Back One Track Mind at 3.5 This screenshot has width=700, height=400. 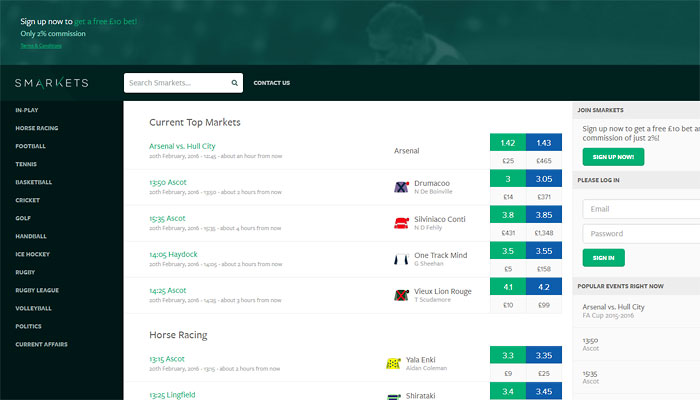pos(508,251)
